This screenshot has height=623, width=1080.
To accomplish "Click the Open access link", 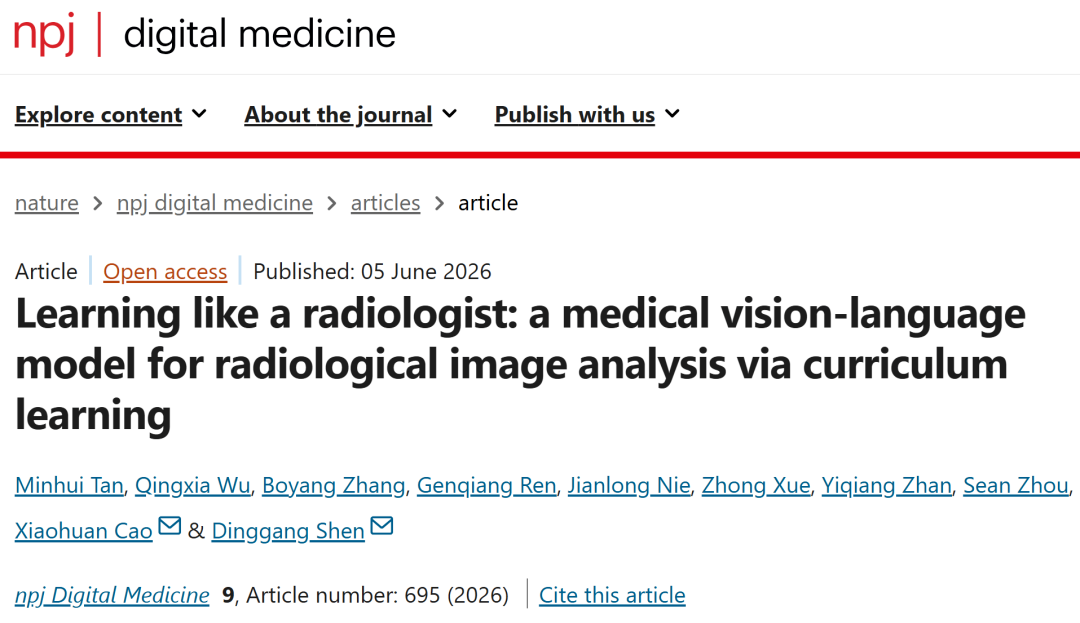I will [165, 271].
